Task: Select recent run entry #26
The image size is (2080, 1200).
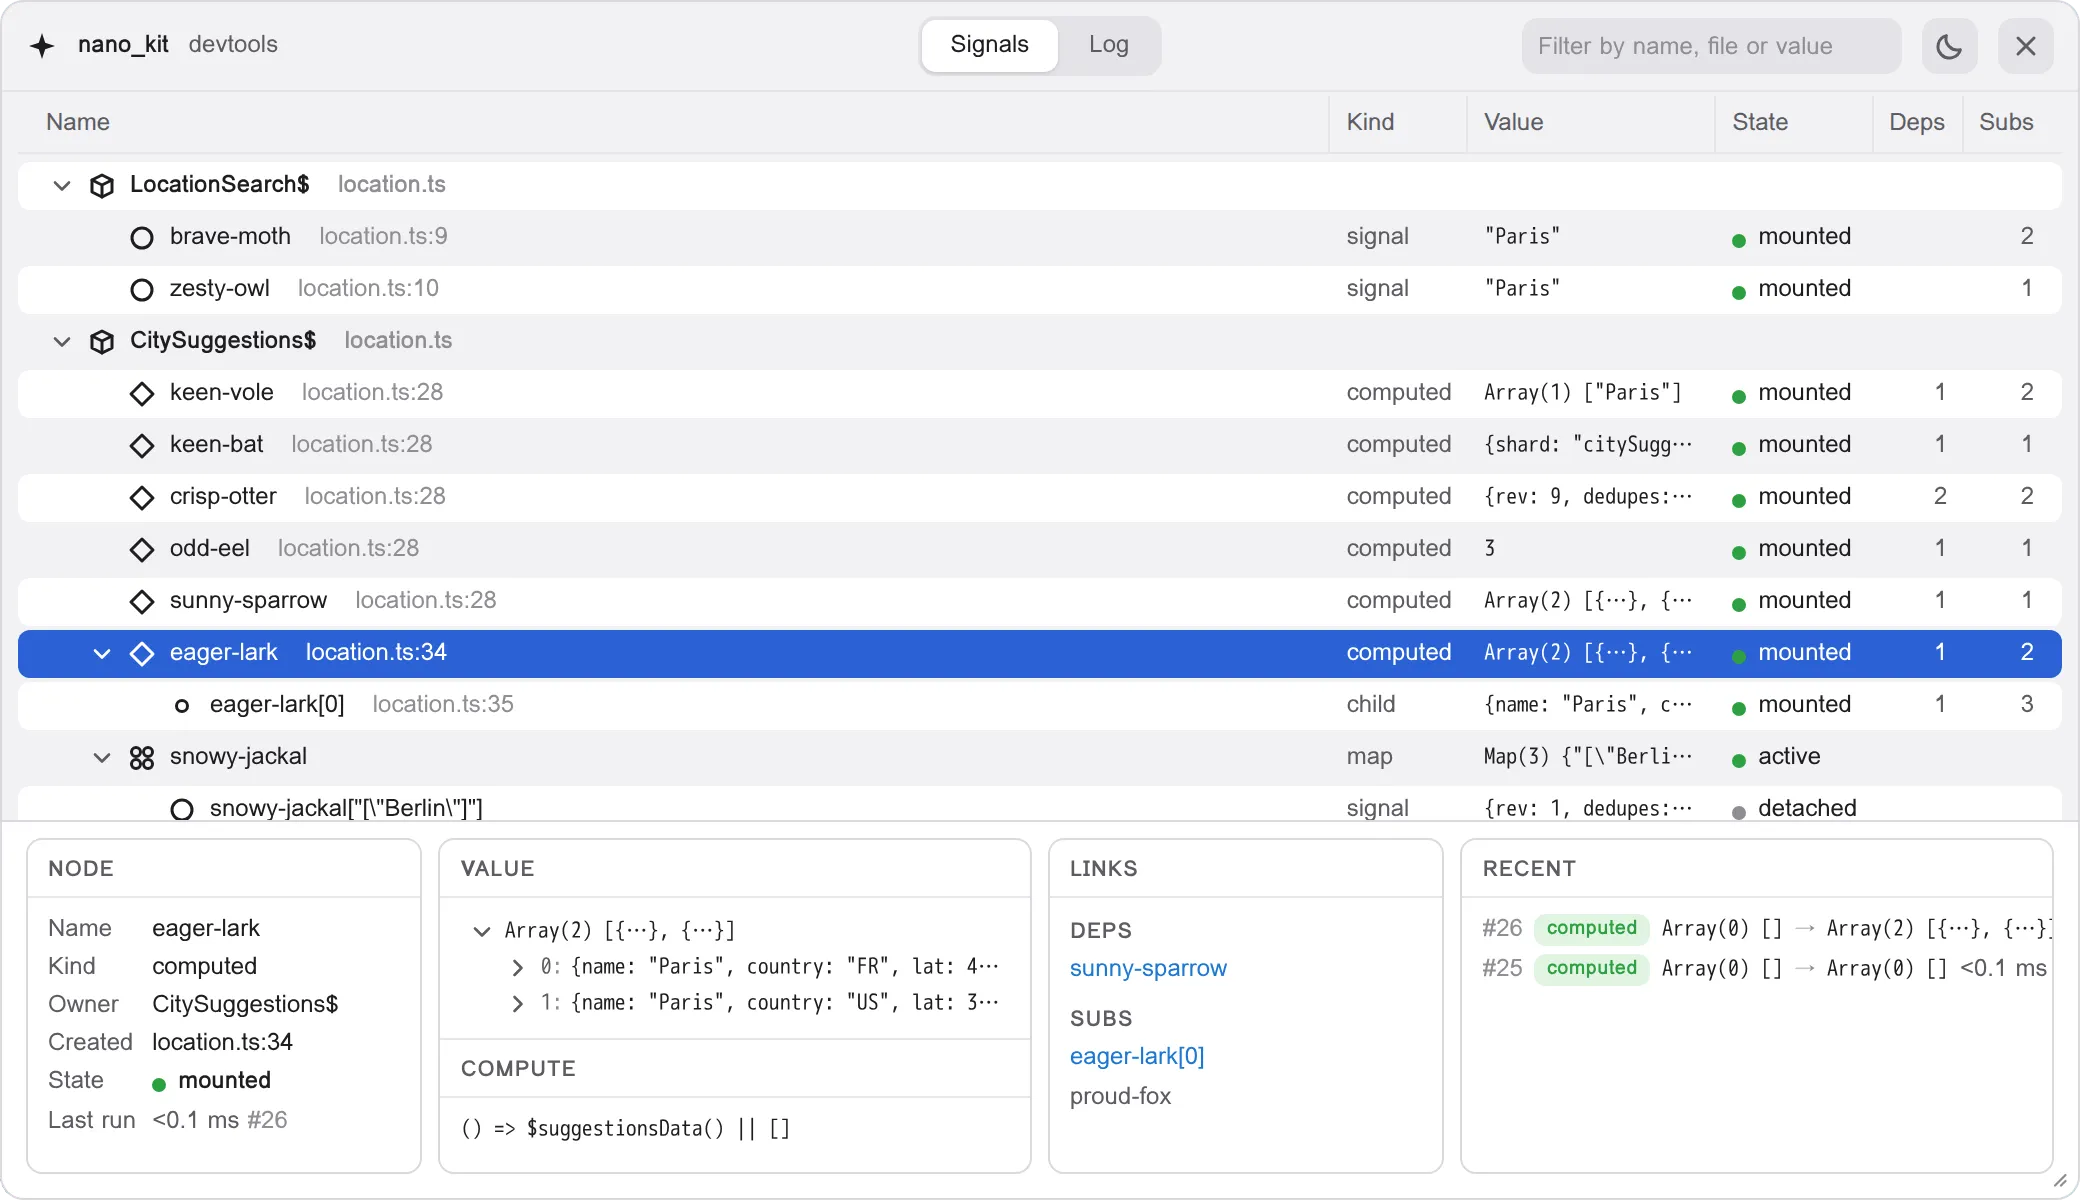Action: coord(1766,928)
